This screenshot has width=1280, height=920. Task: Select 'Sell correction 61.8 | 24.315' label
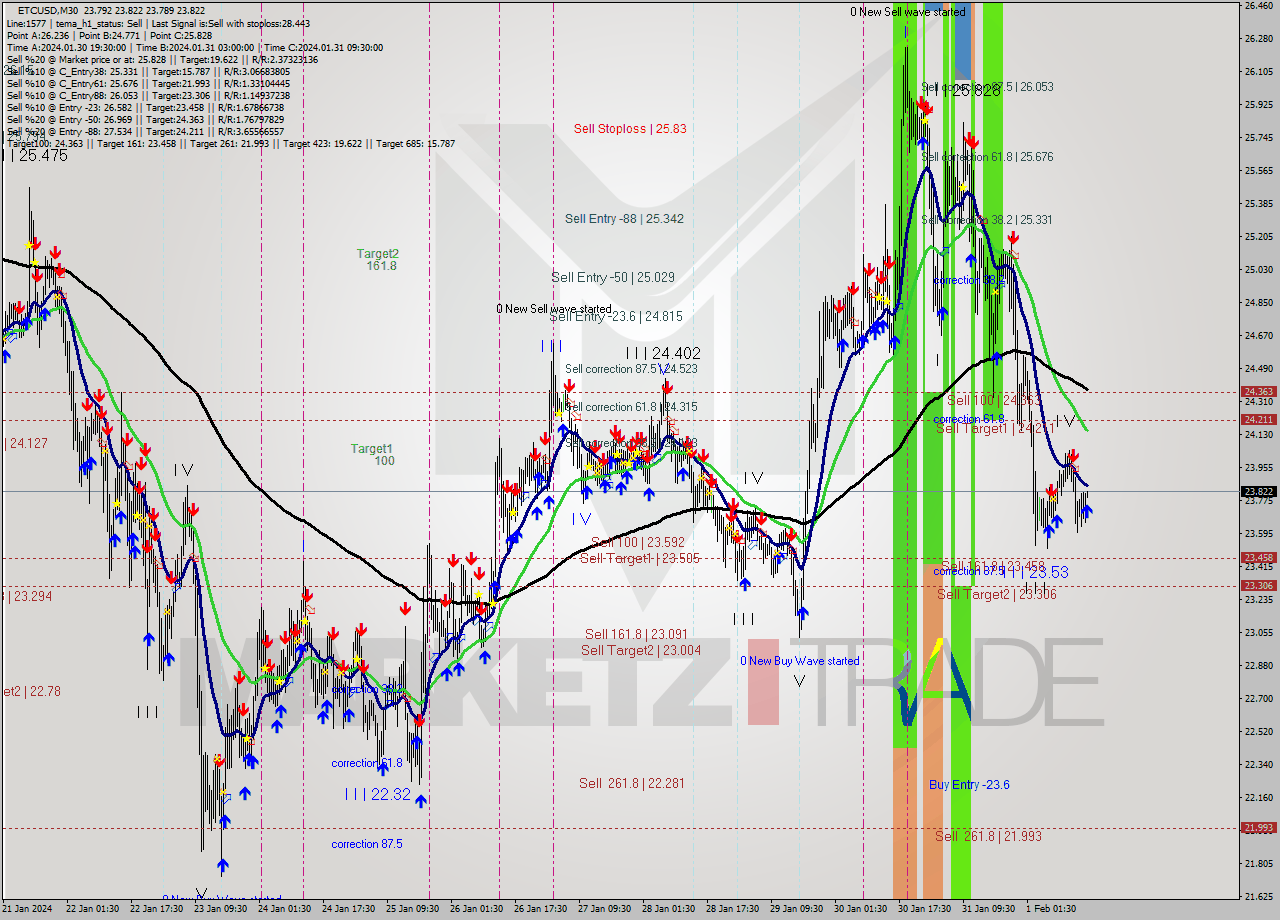click(x=631, y=407)
